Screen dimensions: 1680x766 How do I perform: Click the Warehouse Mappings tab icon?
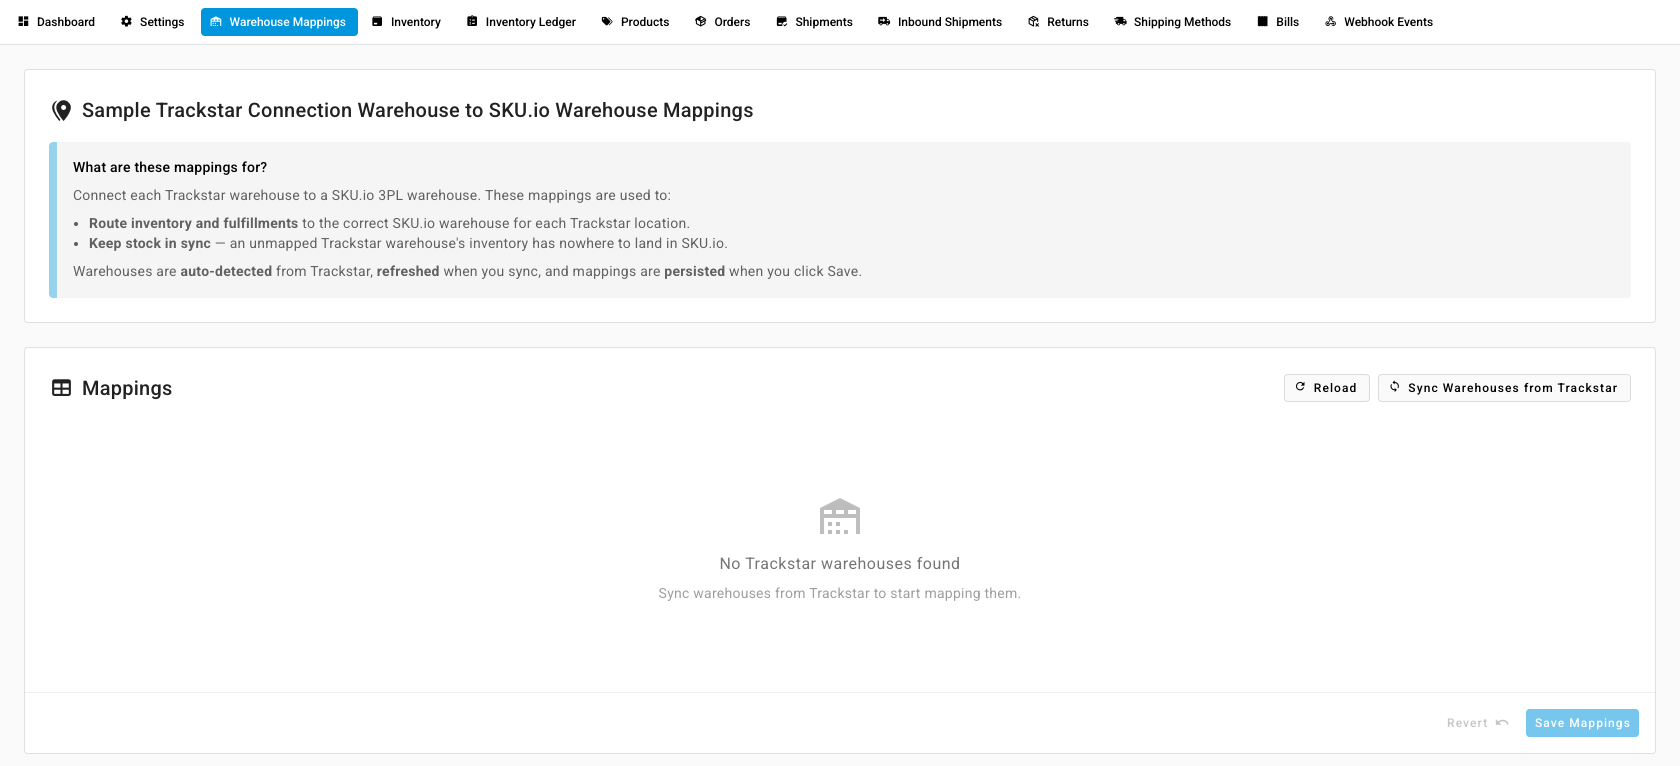(216, 21)
